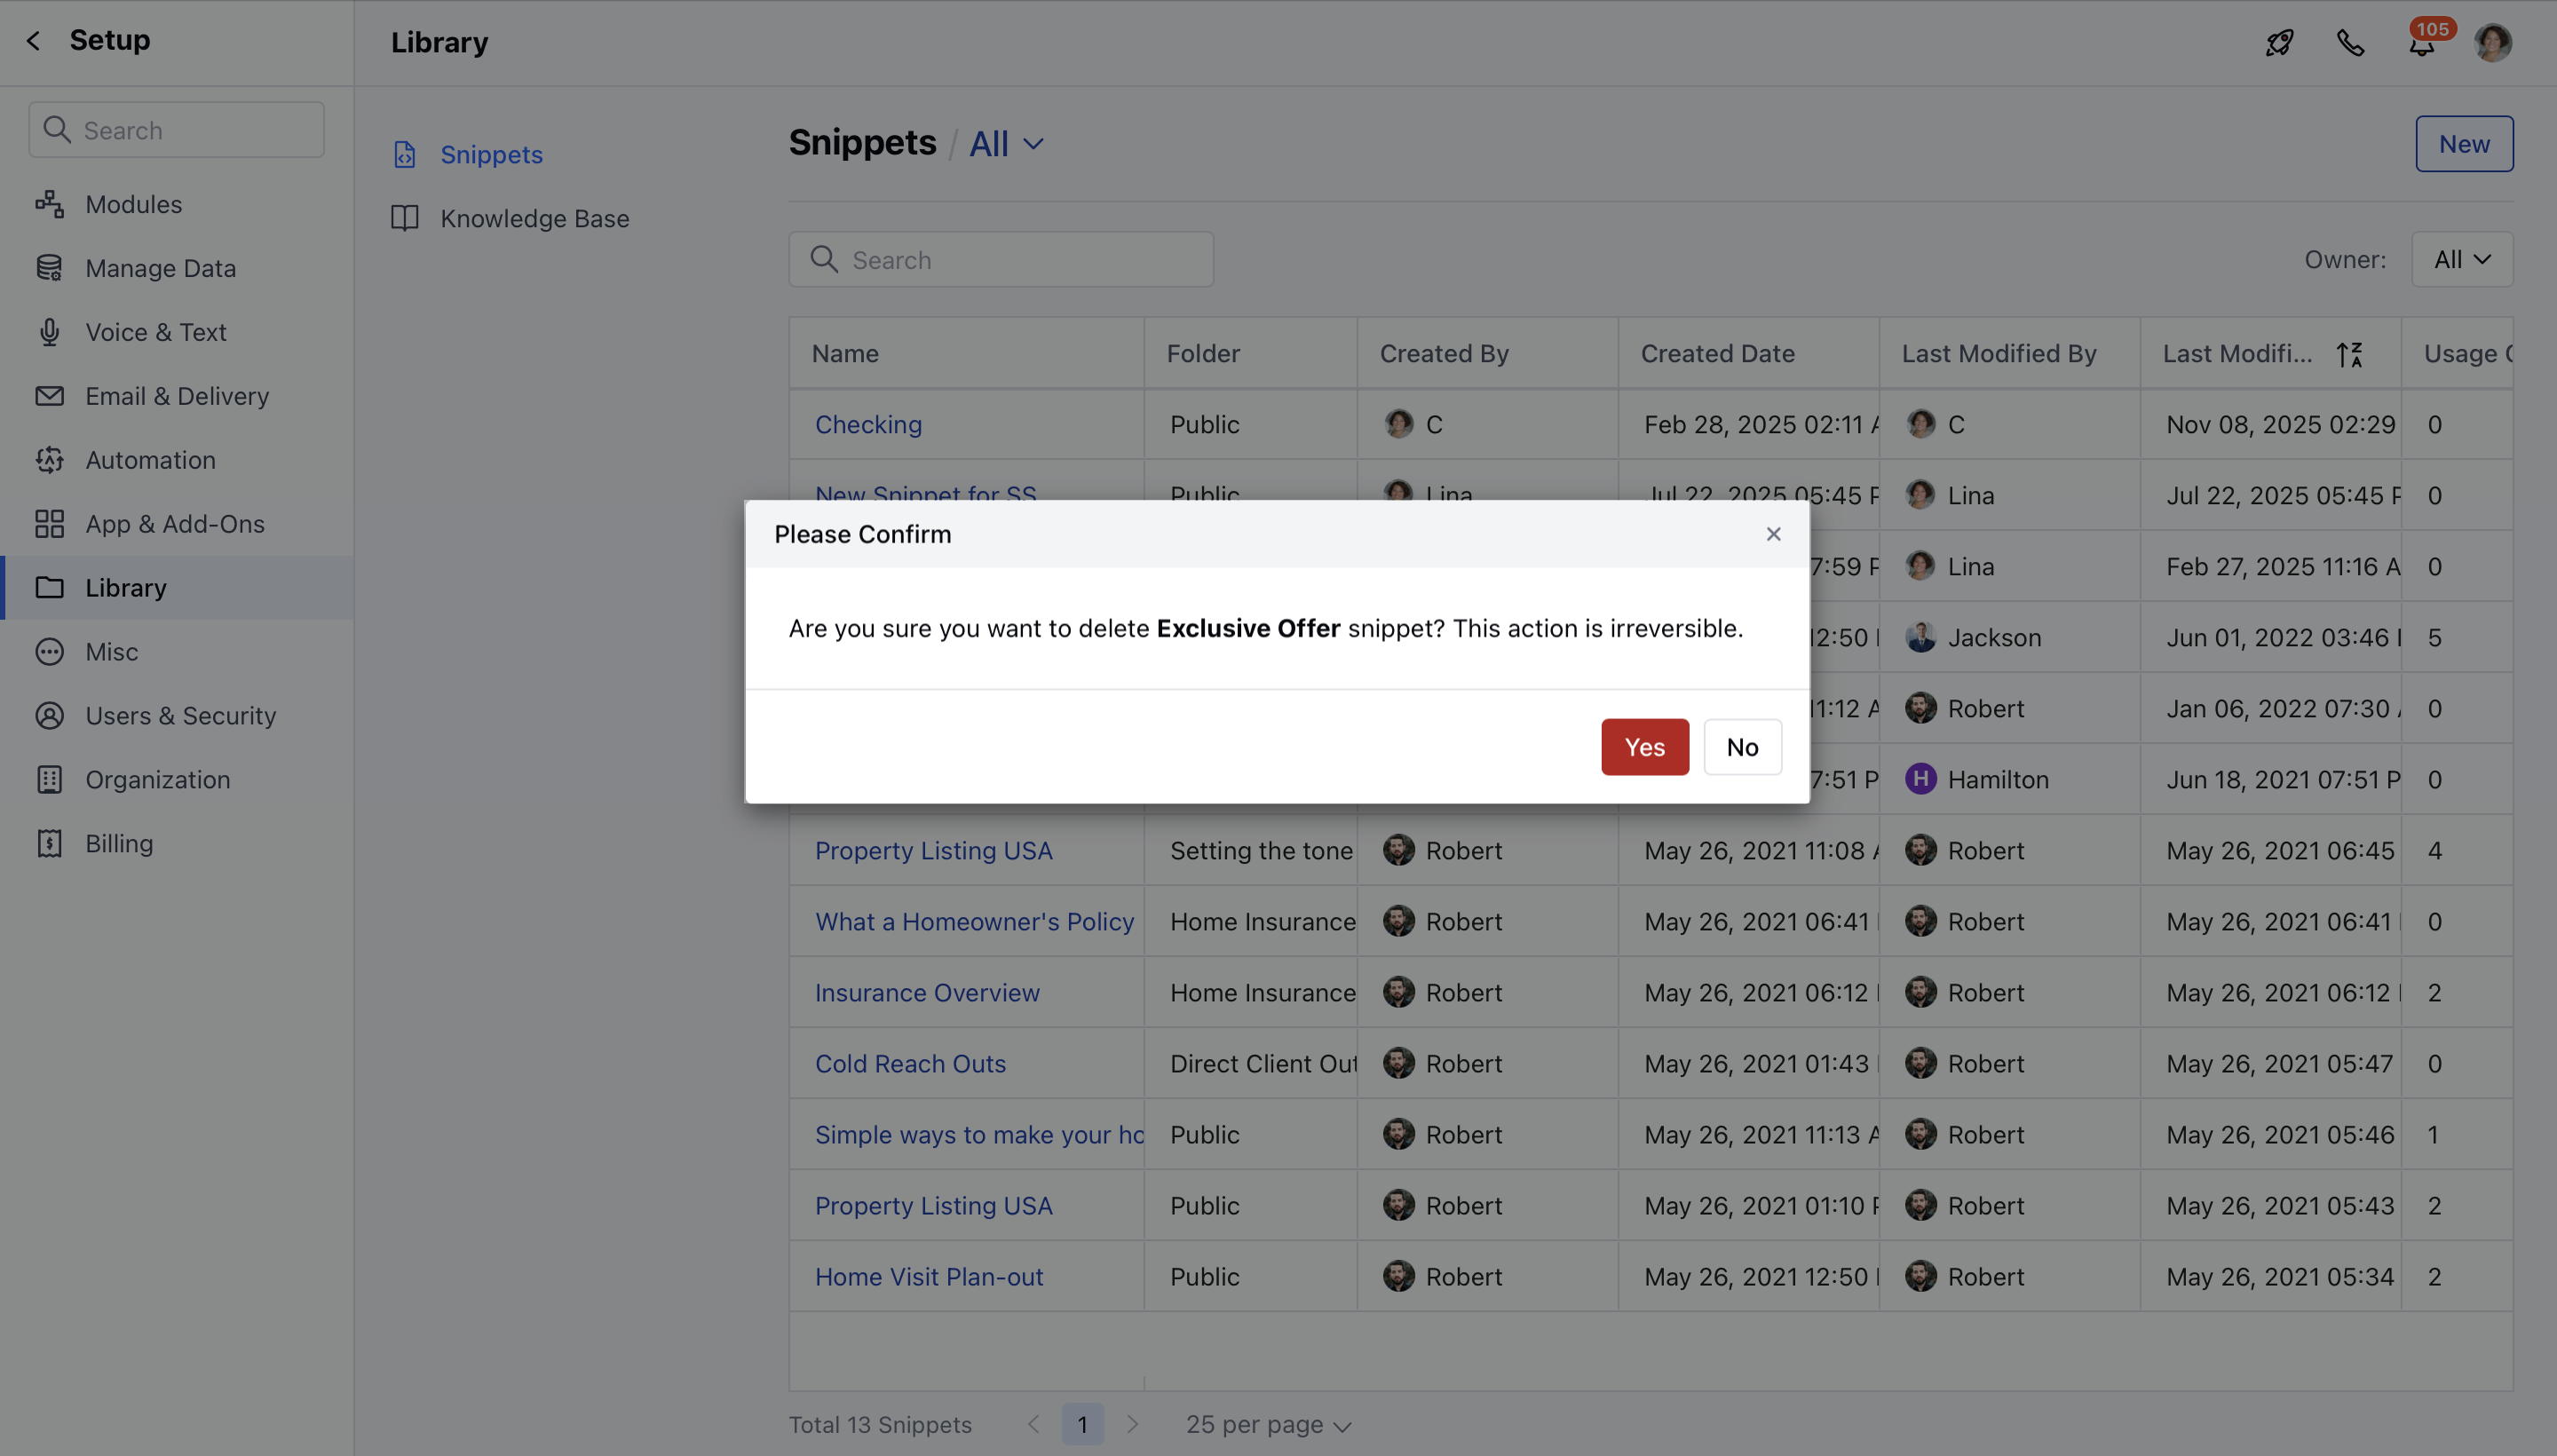Select Users & Security menu item
Screen dimensions: 2557x1456
pyautogui.click(x=180, y=715)
